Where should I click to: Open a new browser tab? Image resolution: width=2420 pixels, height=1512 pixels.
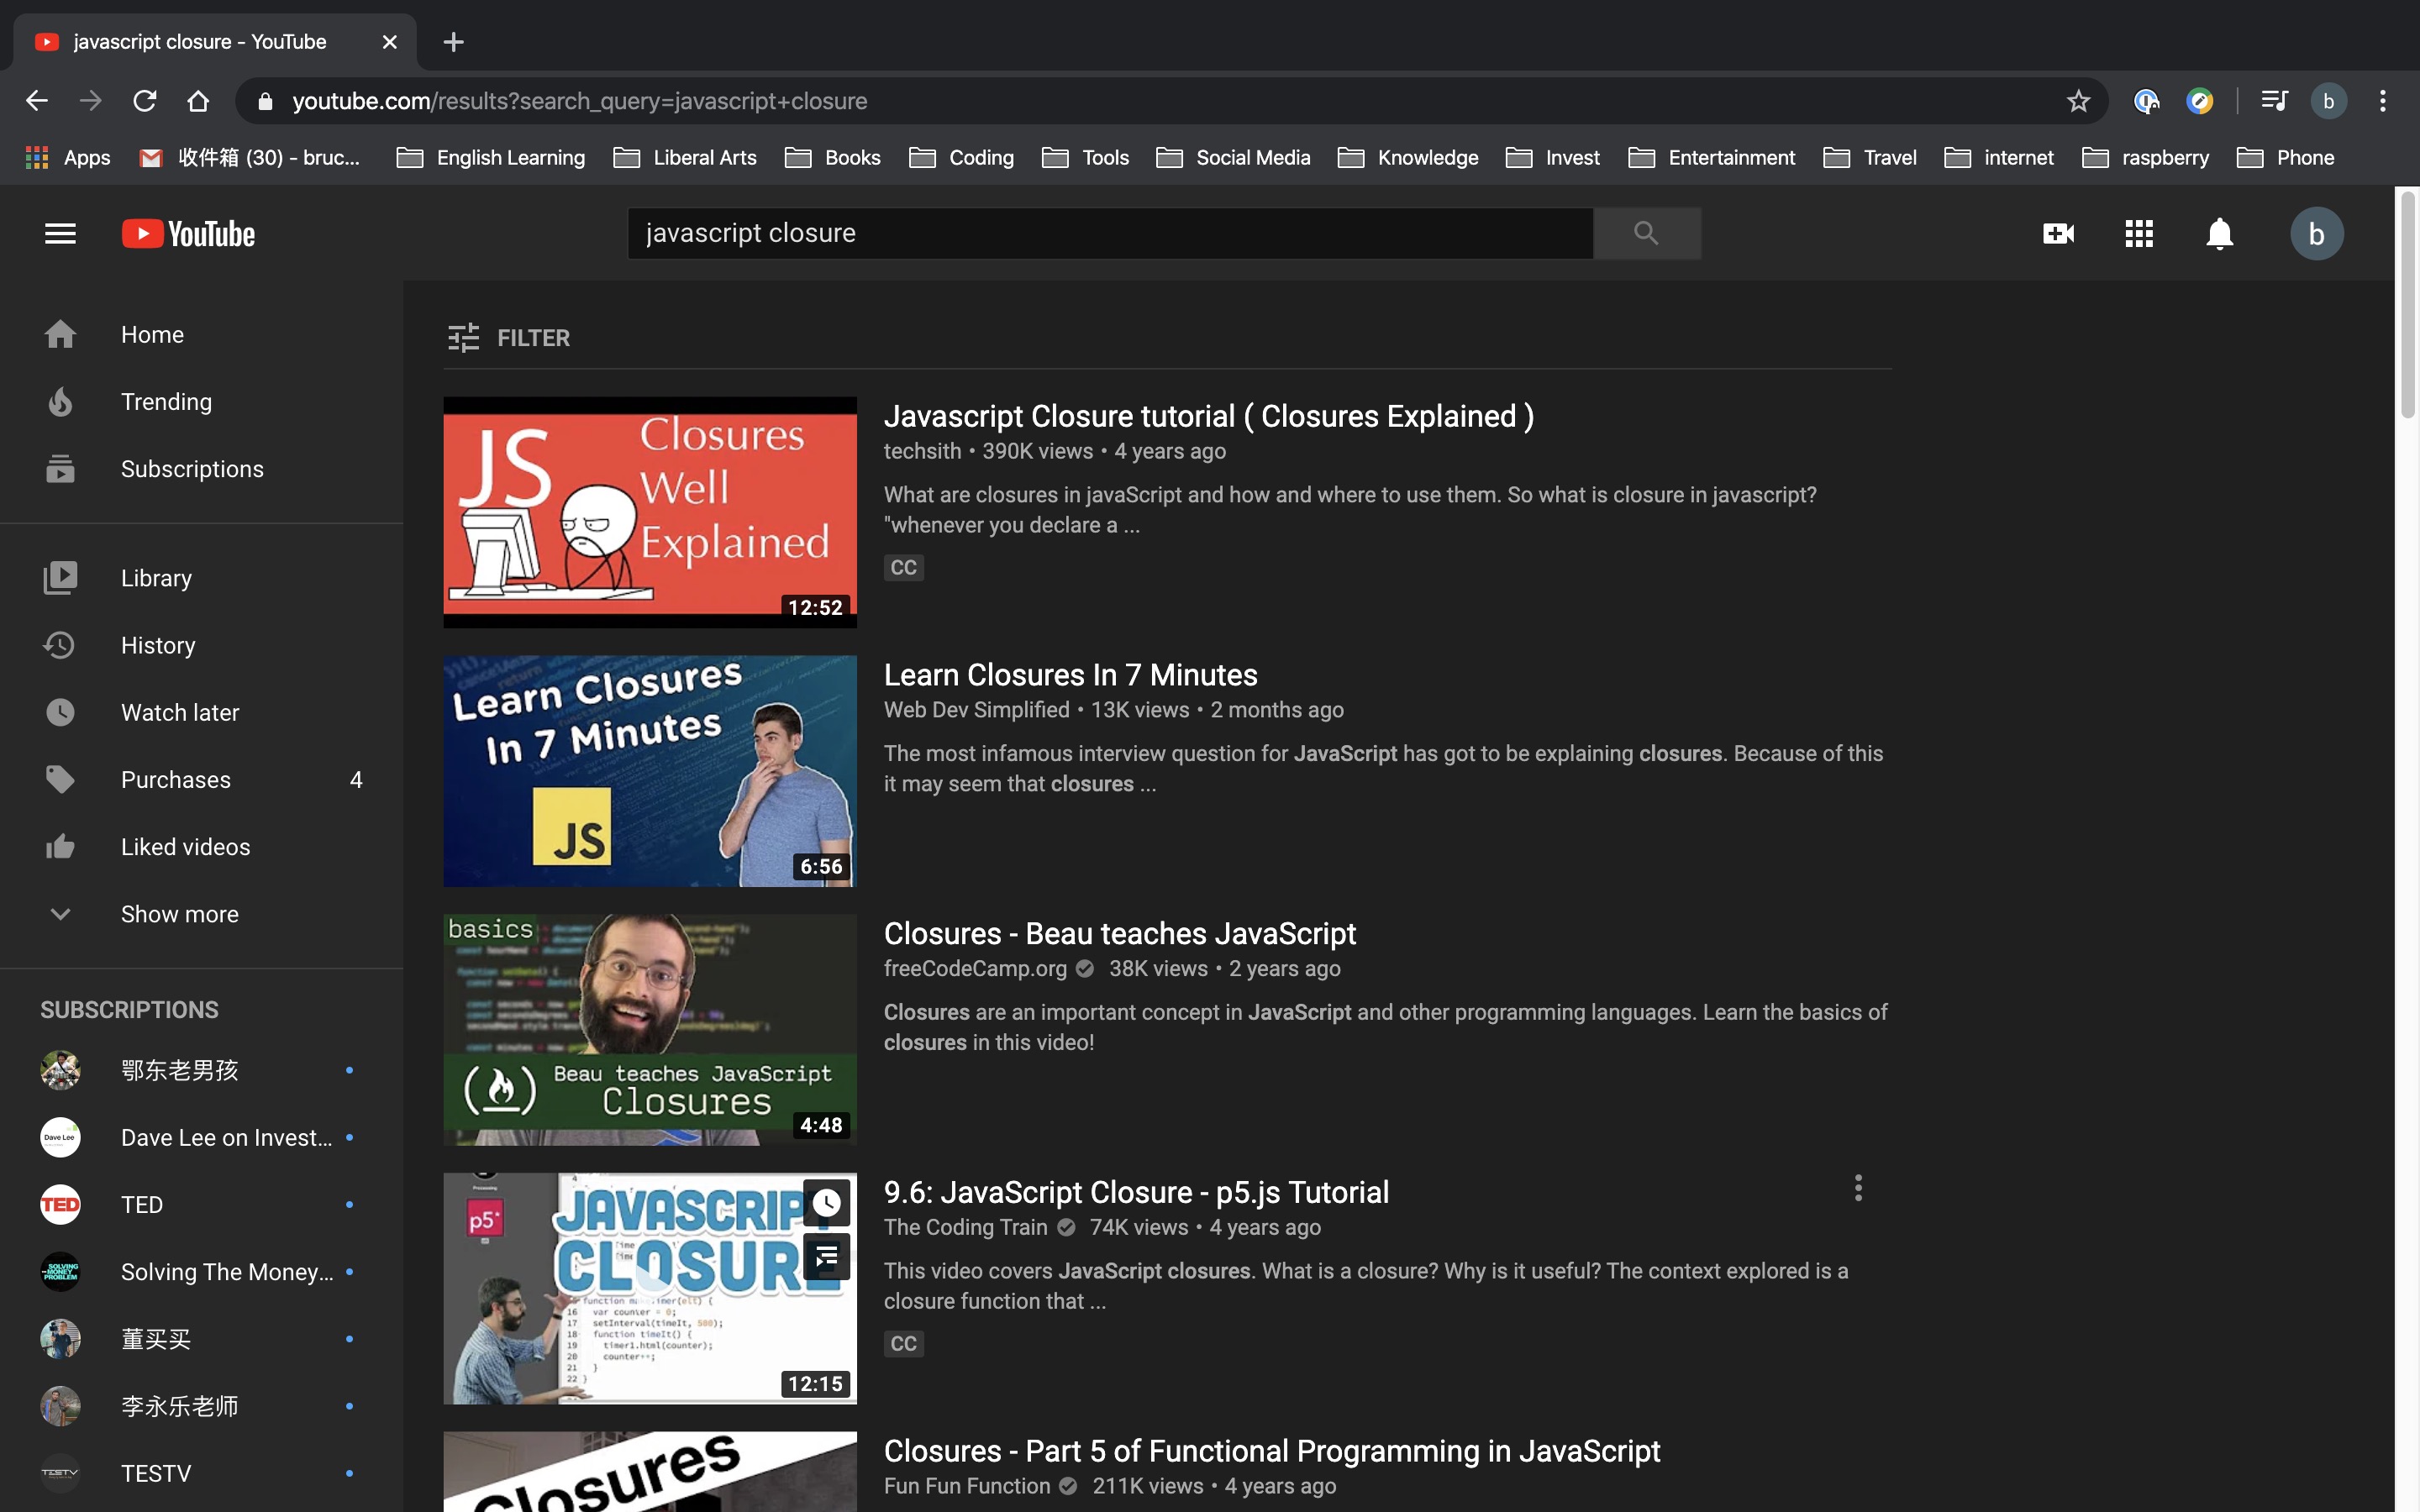(x=453, y=42)
